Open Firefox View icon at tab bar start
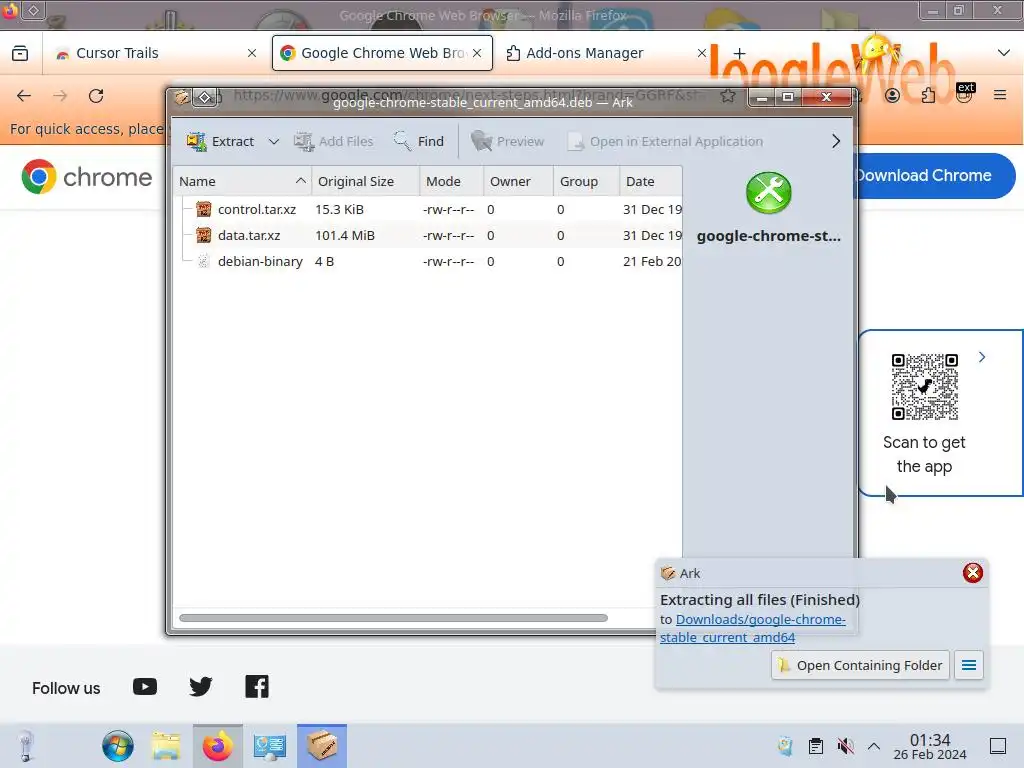This screenshot has width=1024, height=768. tap(20, 53)
